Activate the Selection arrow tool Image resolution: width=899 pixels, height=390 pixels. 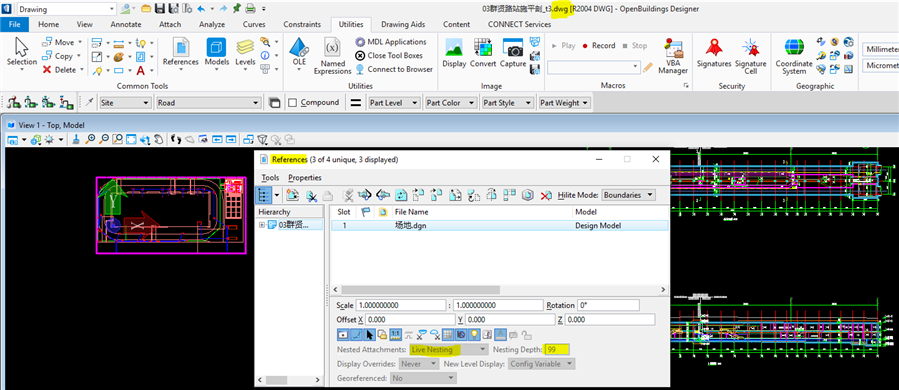pos(22,53)
